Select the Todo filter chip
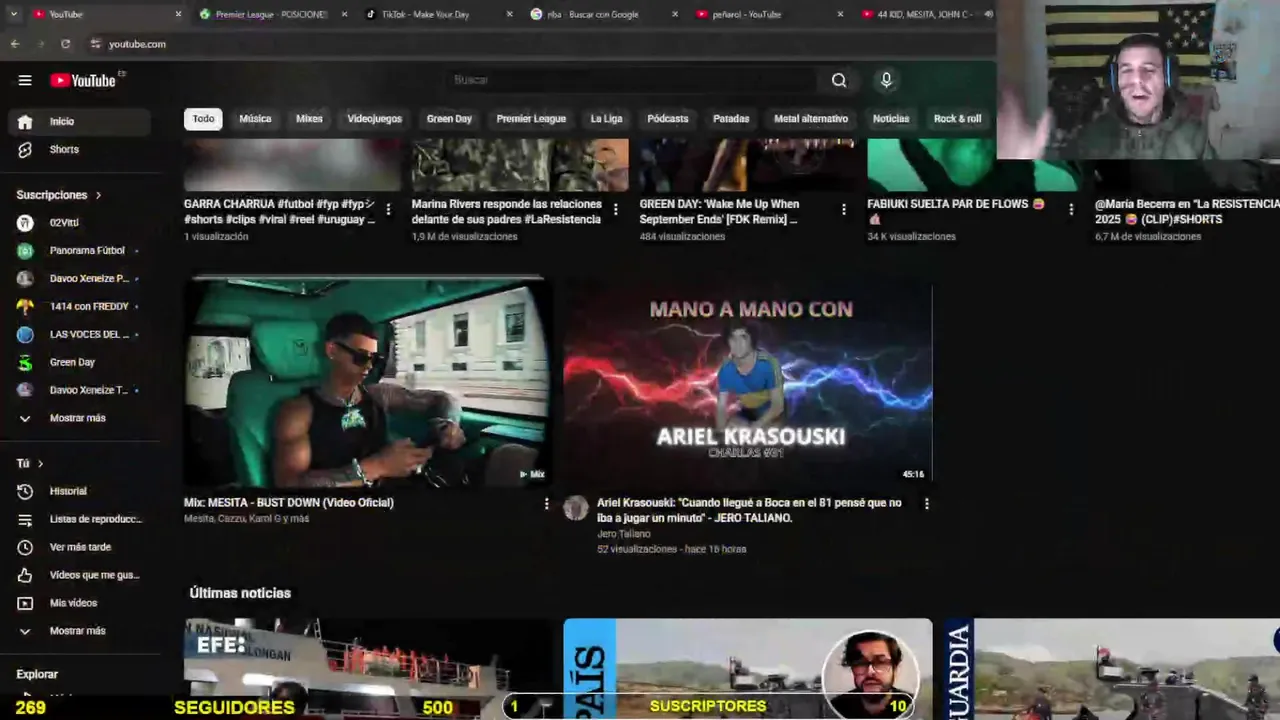The image size is (1280, 720). (203, 119)
